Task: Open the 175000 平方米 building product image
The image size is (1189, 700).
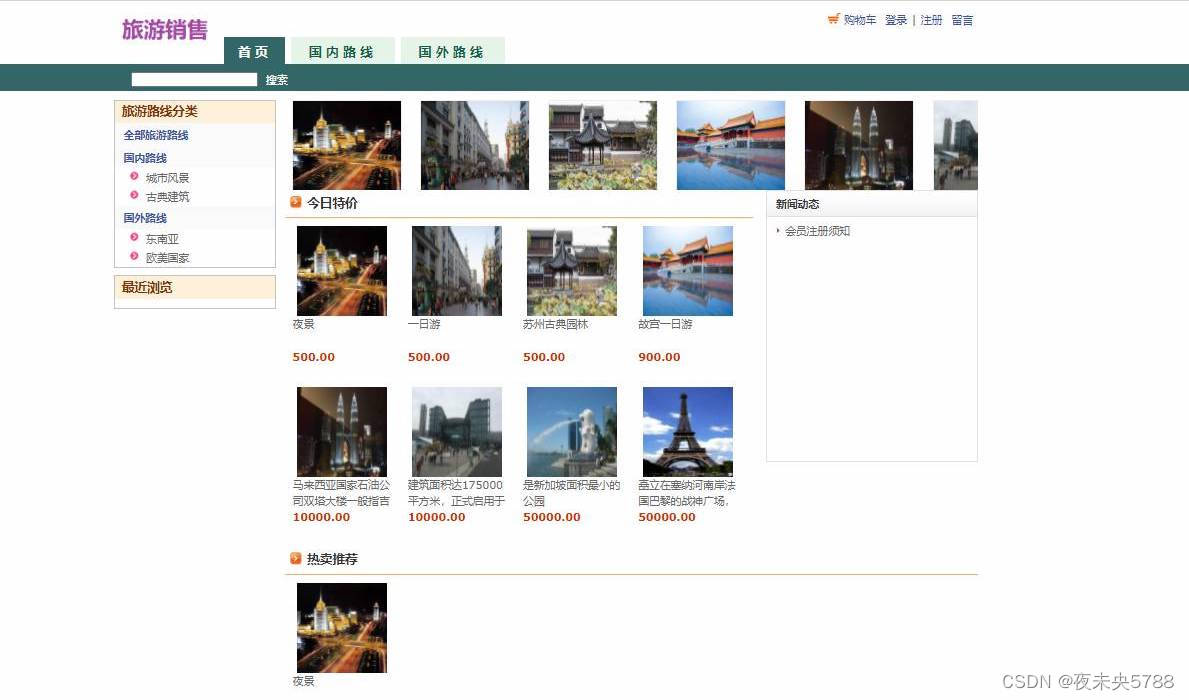Action: click(x=456, y=432)
